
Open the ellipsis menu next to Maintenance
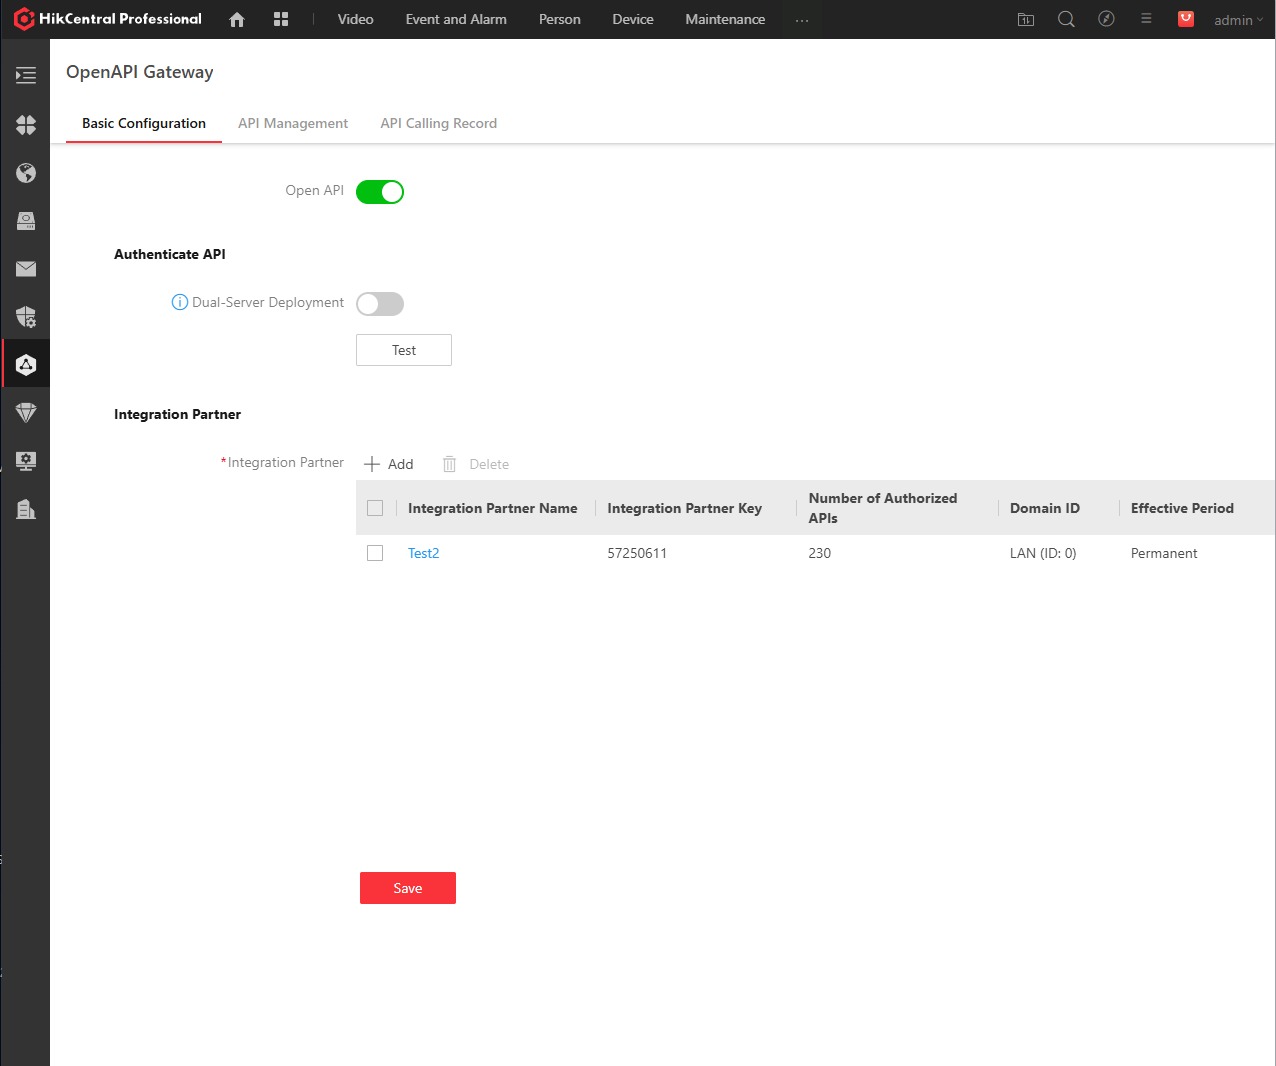(802, 19)
